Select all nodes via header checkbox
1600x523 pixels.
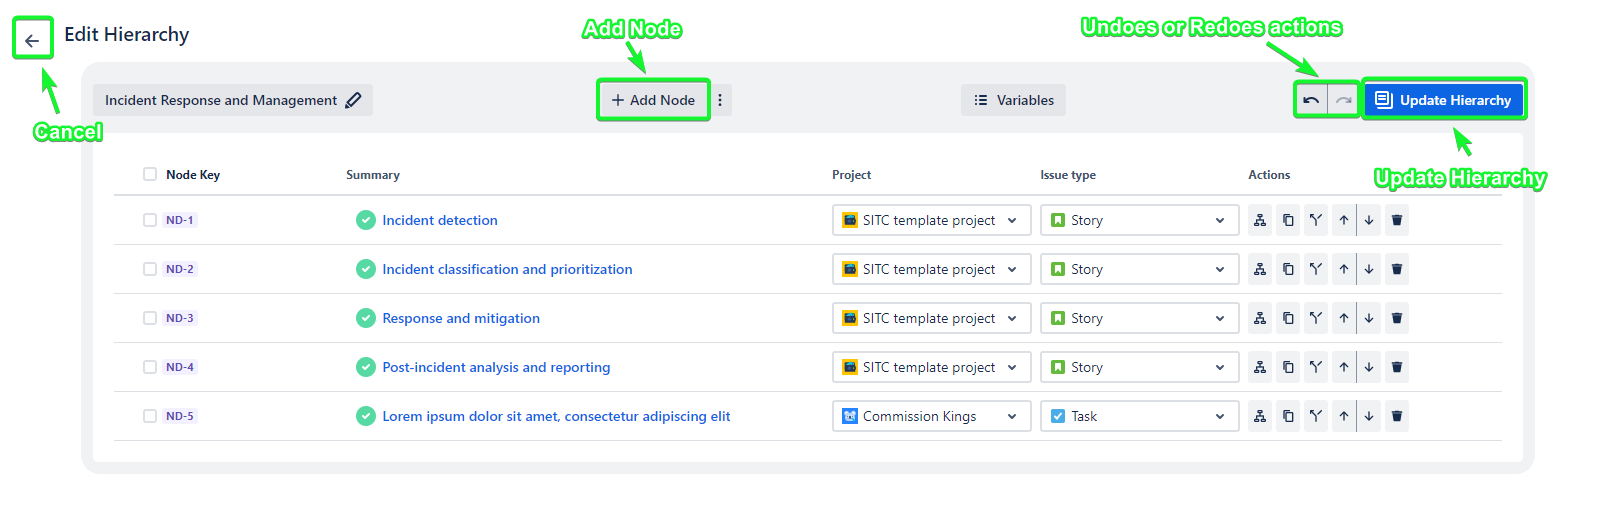click(x=150, y=174)
